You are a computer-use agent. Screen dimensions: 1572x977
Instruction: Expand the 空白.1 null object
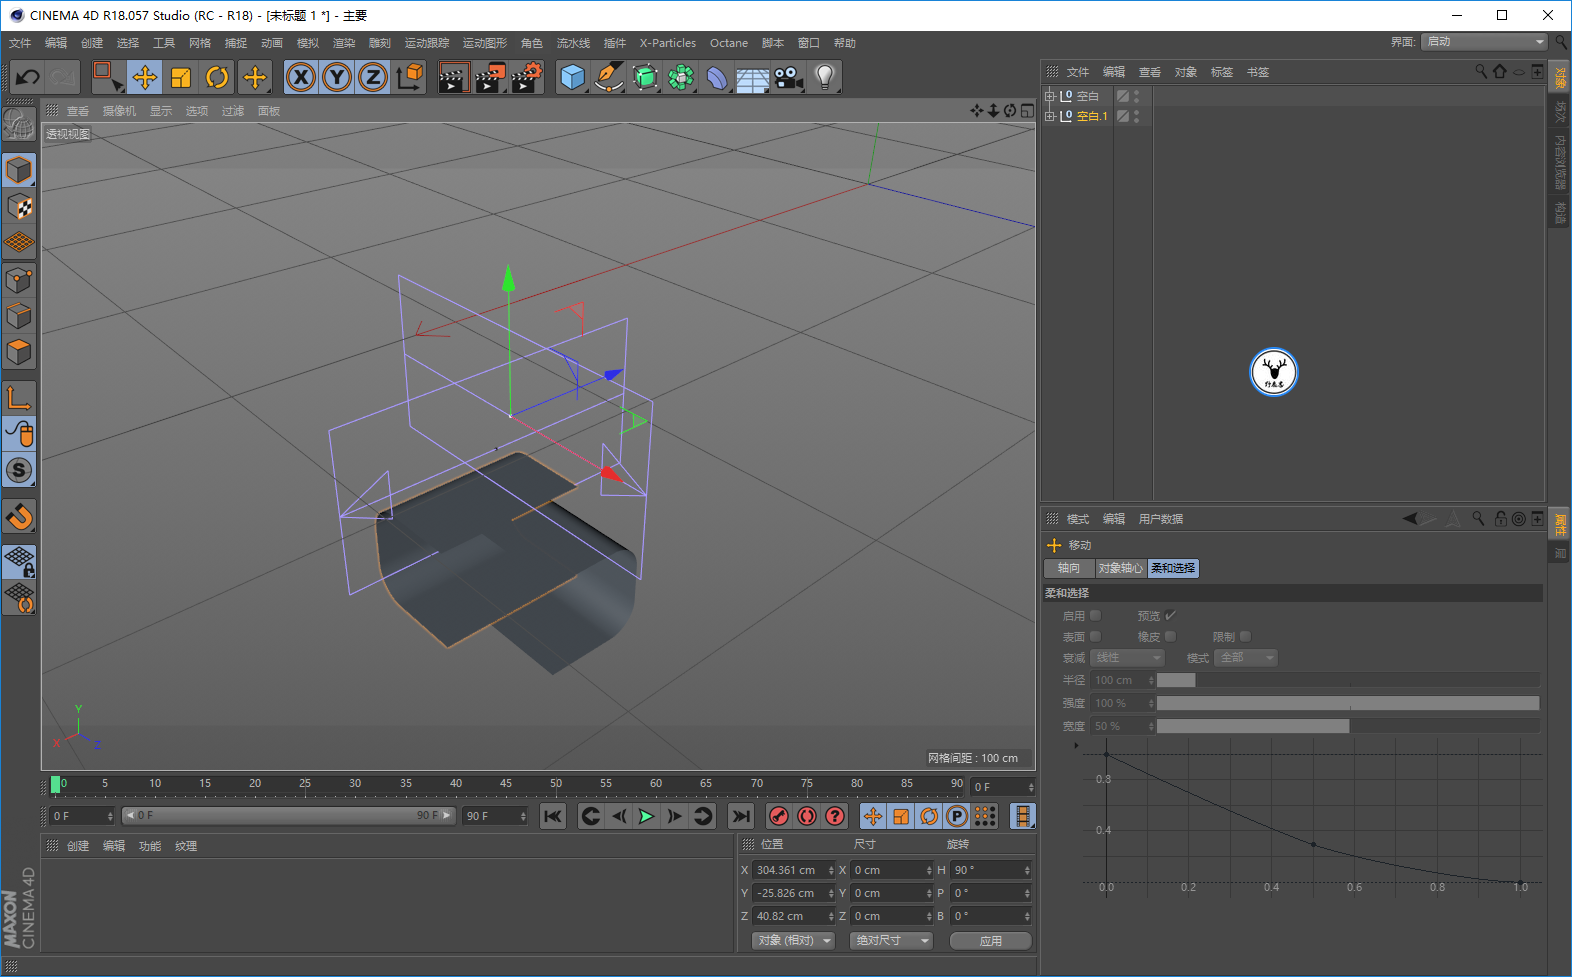pos(1050,116)
